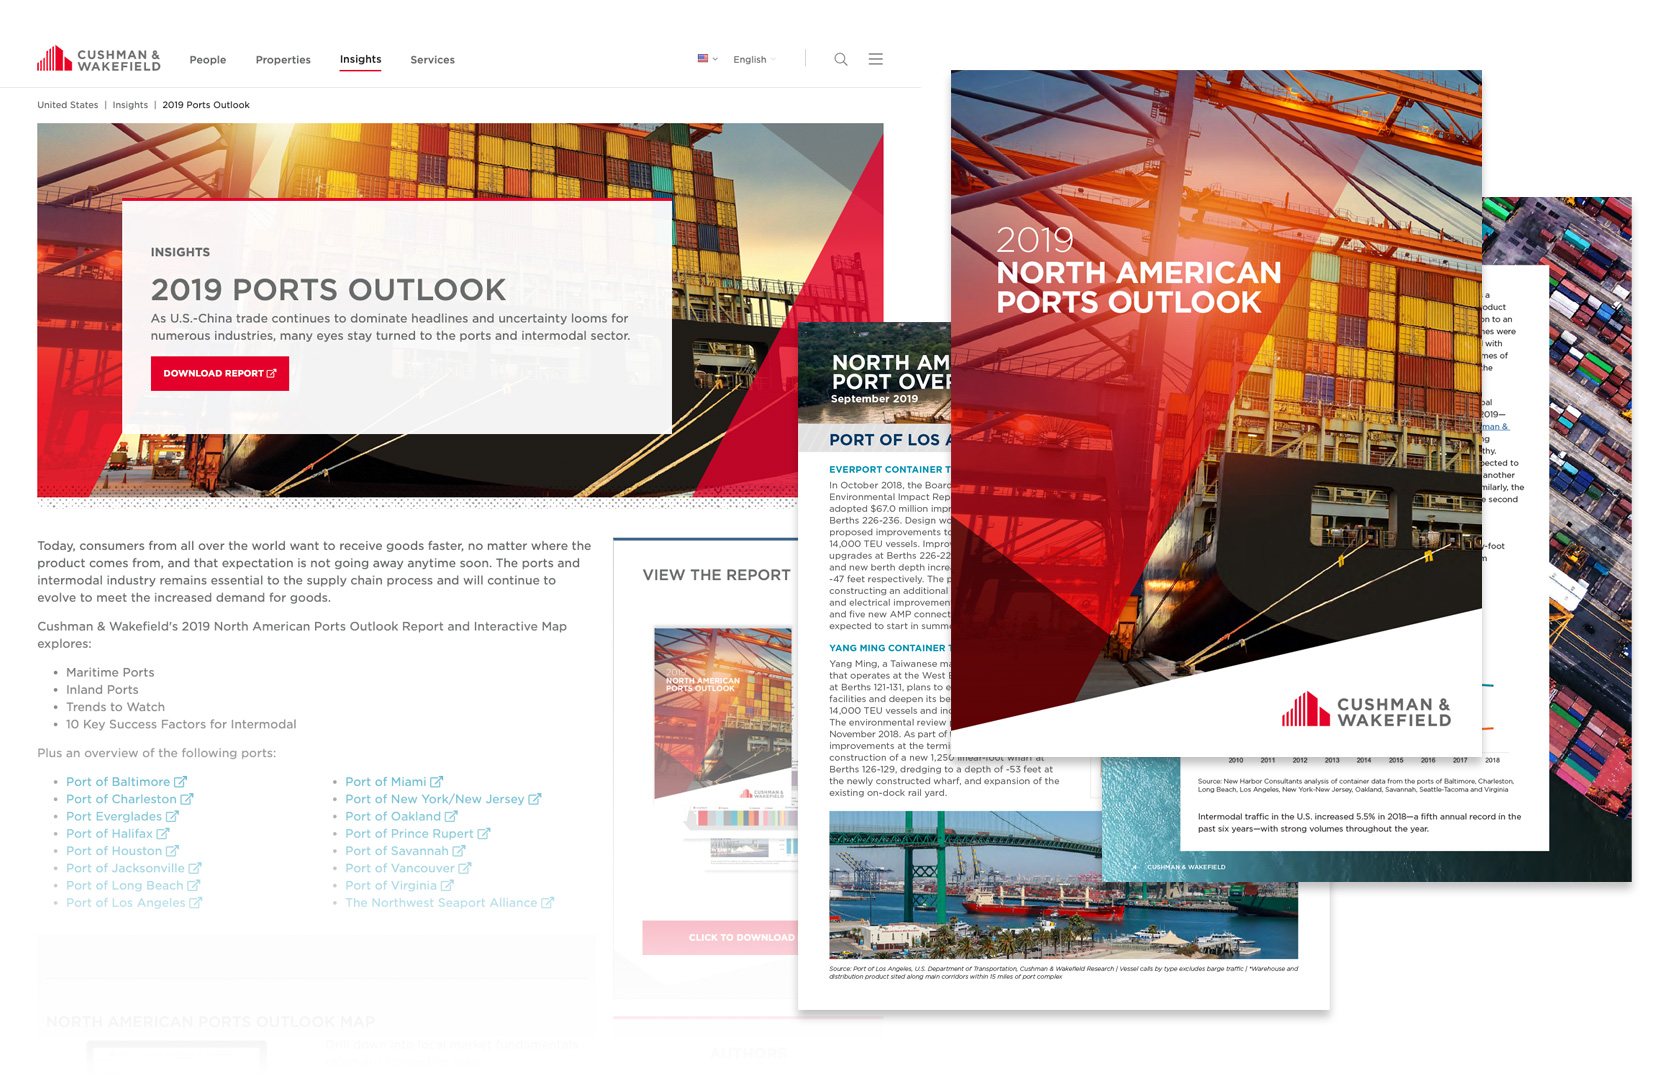Open the Port of Savannah link
The image size is (1653, 1080).
point(397,851)
